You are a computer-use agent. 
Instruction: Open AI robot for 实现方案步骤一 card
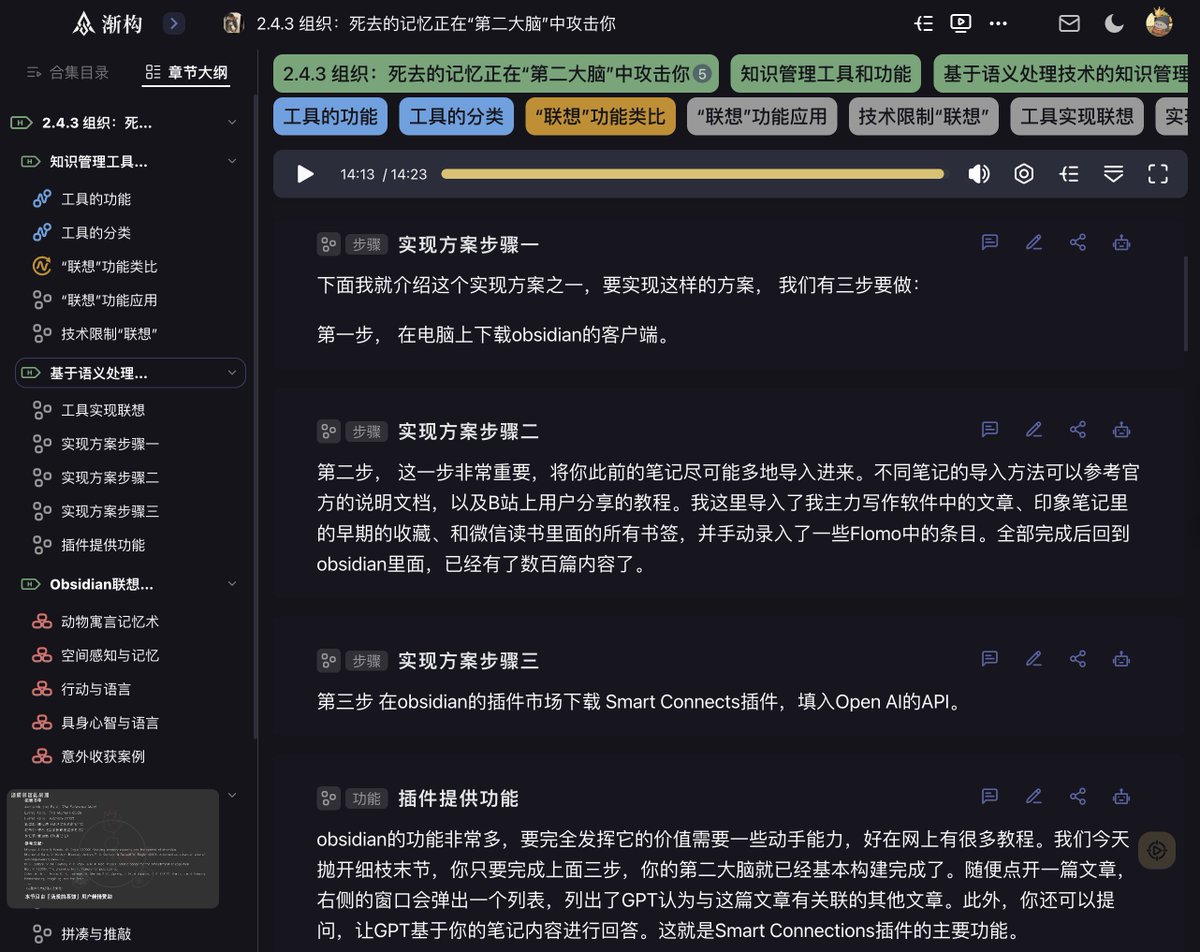[x=1122, y=242]
